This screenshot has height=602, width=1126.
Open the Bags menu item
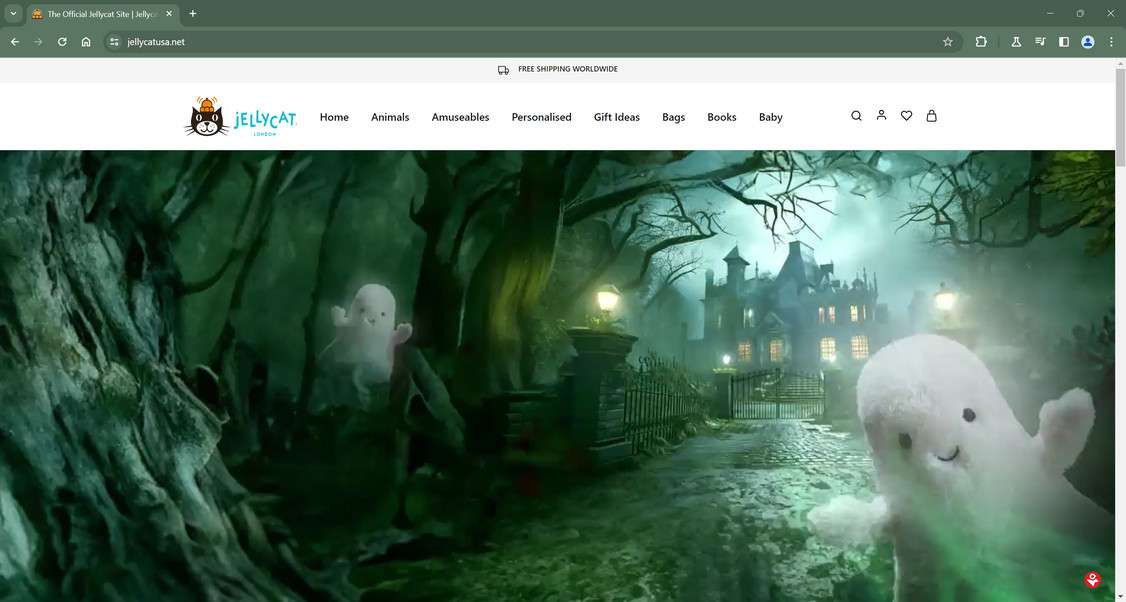(674, 117)
